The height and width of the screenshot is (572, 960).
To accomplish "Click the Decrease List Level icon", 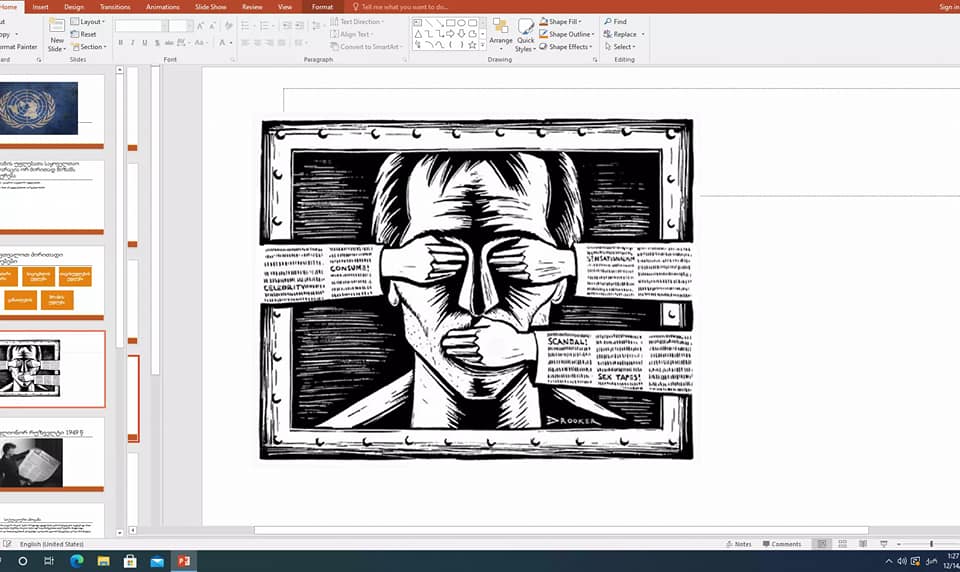I will click(287, 26).
